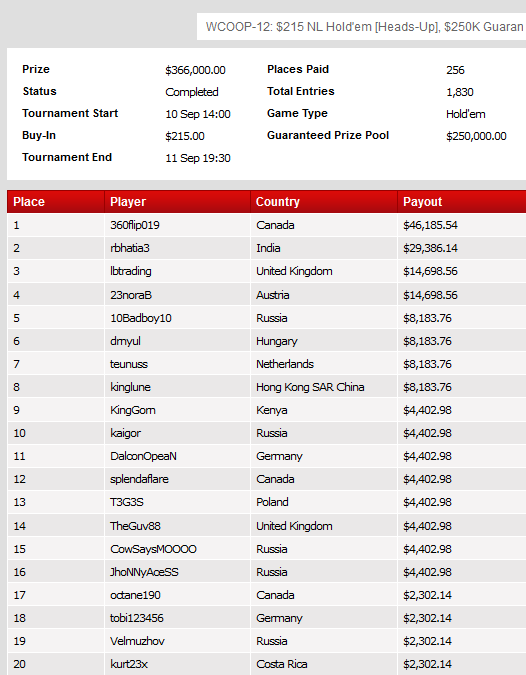Click Velmuzhov player name
The image size is (526, 675).
137,641
